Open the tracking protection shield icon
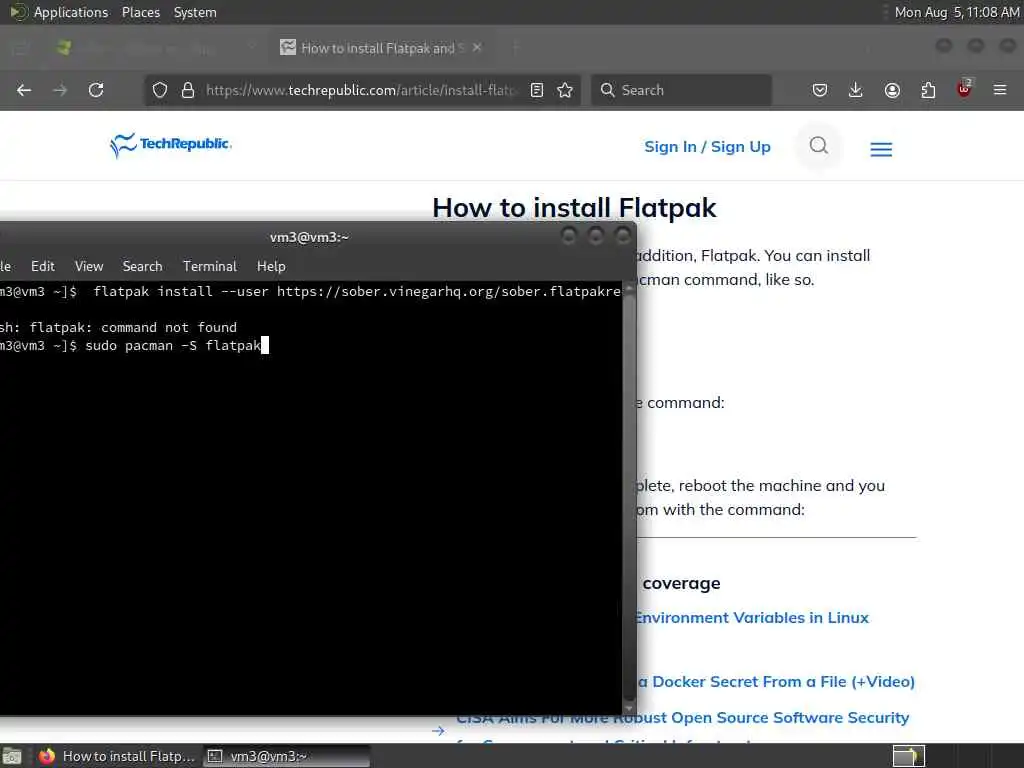 pyautogui.click(x=160, y=90)
